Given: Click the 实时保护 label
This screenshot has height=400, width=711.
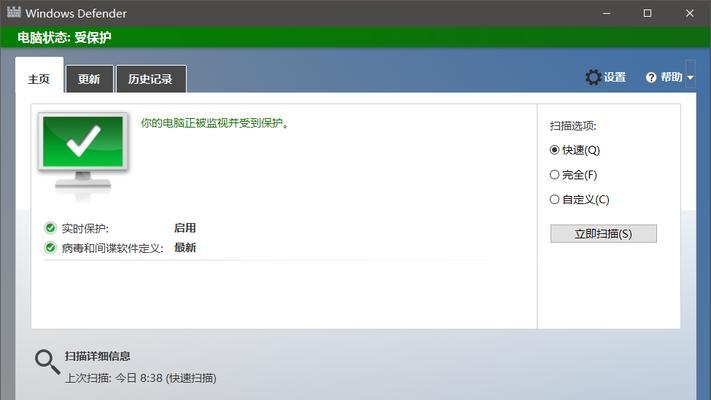Looking at the screenshot, I should [x=85, y=228].
